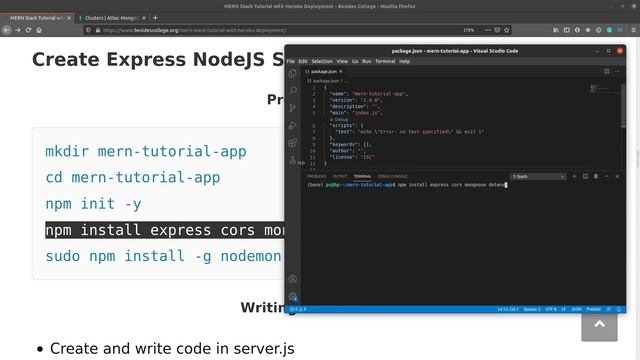
Task: Click the VS Code editor vertical scrollbar
Action: click(x=623, y=106)
